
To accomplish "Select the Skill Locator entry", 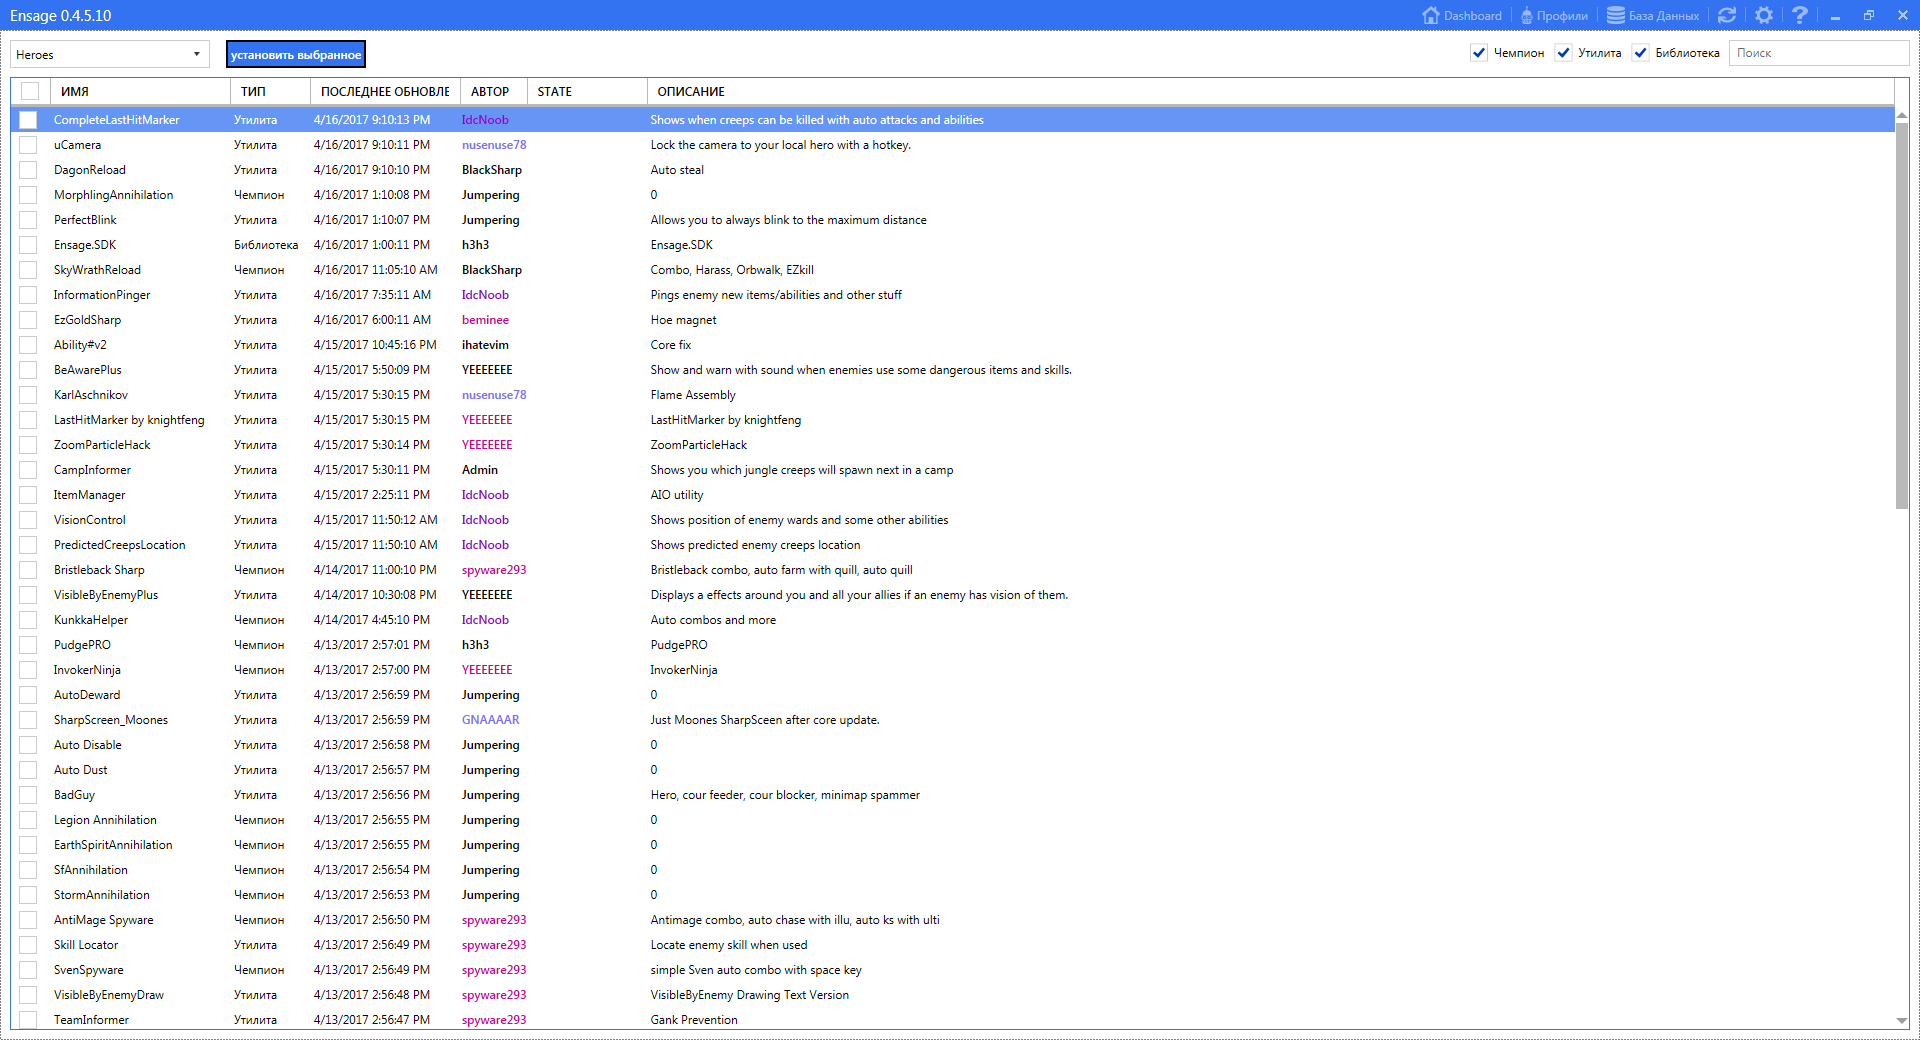I will 86,945.
